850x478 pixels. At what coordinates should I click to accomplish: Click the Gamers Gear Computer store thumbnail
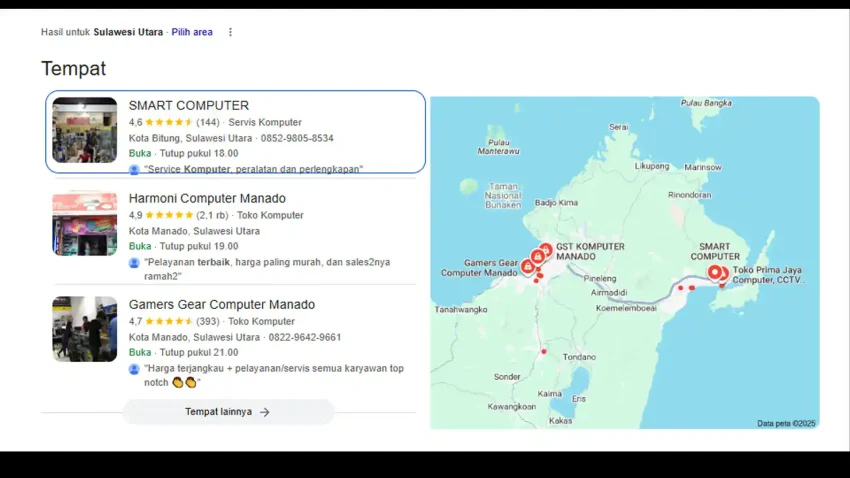(x=85, y=329)
